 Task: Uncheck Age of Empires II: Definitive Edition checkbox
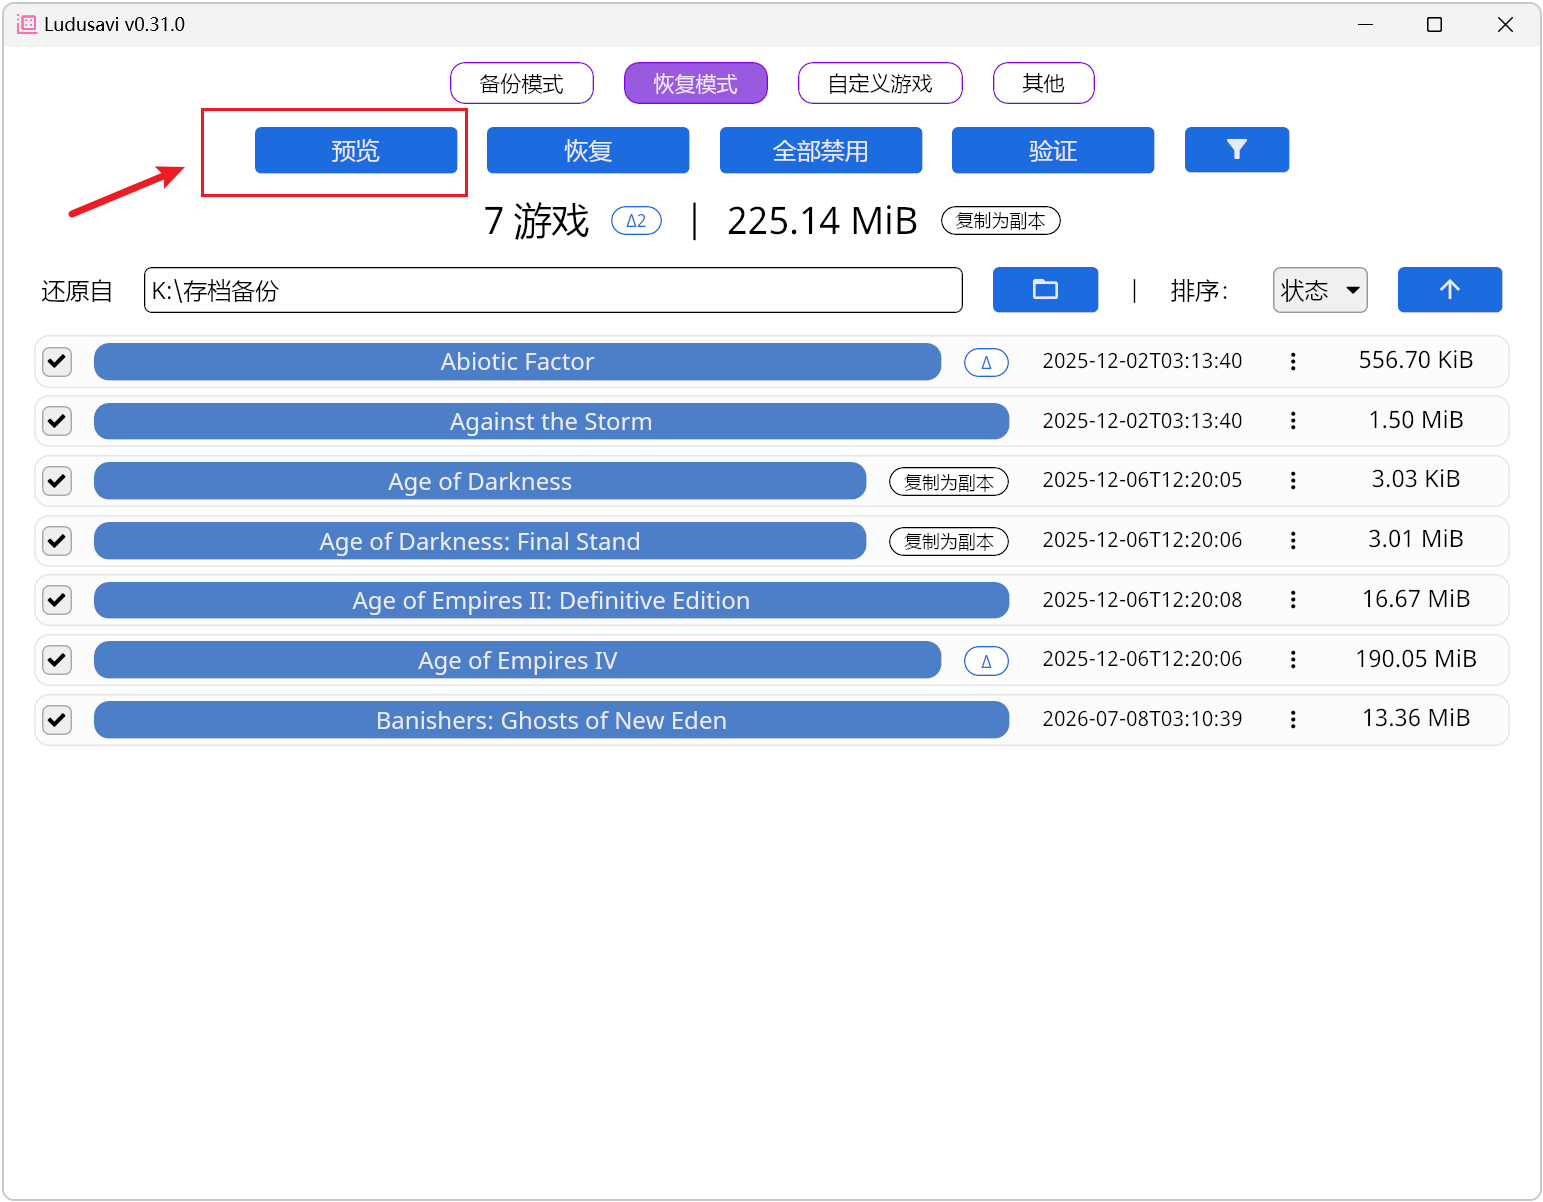(57, 600)
